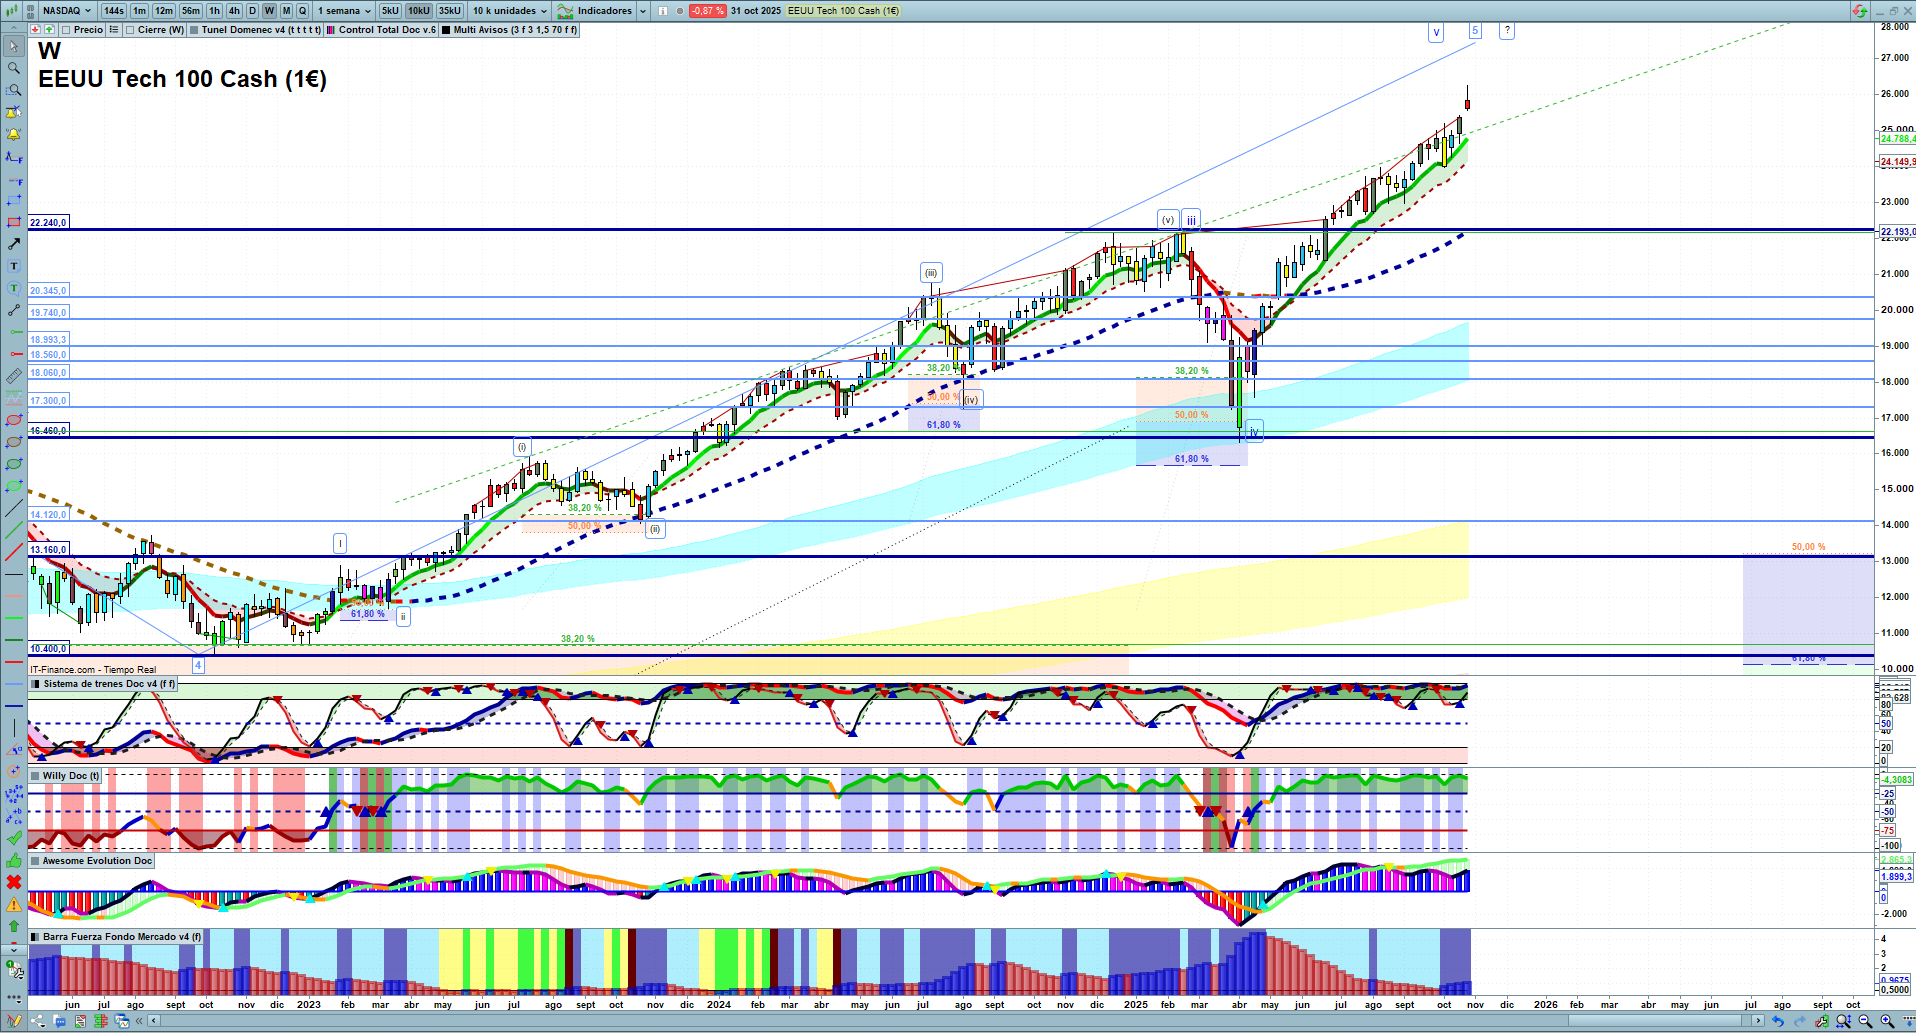Toggle the Precio checkbox
The height and width of the screenshot is (1033, 1916).
pyautogui.click(x=66, y=30)
